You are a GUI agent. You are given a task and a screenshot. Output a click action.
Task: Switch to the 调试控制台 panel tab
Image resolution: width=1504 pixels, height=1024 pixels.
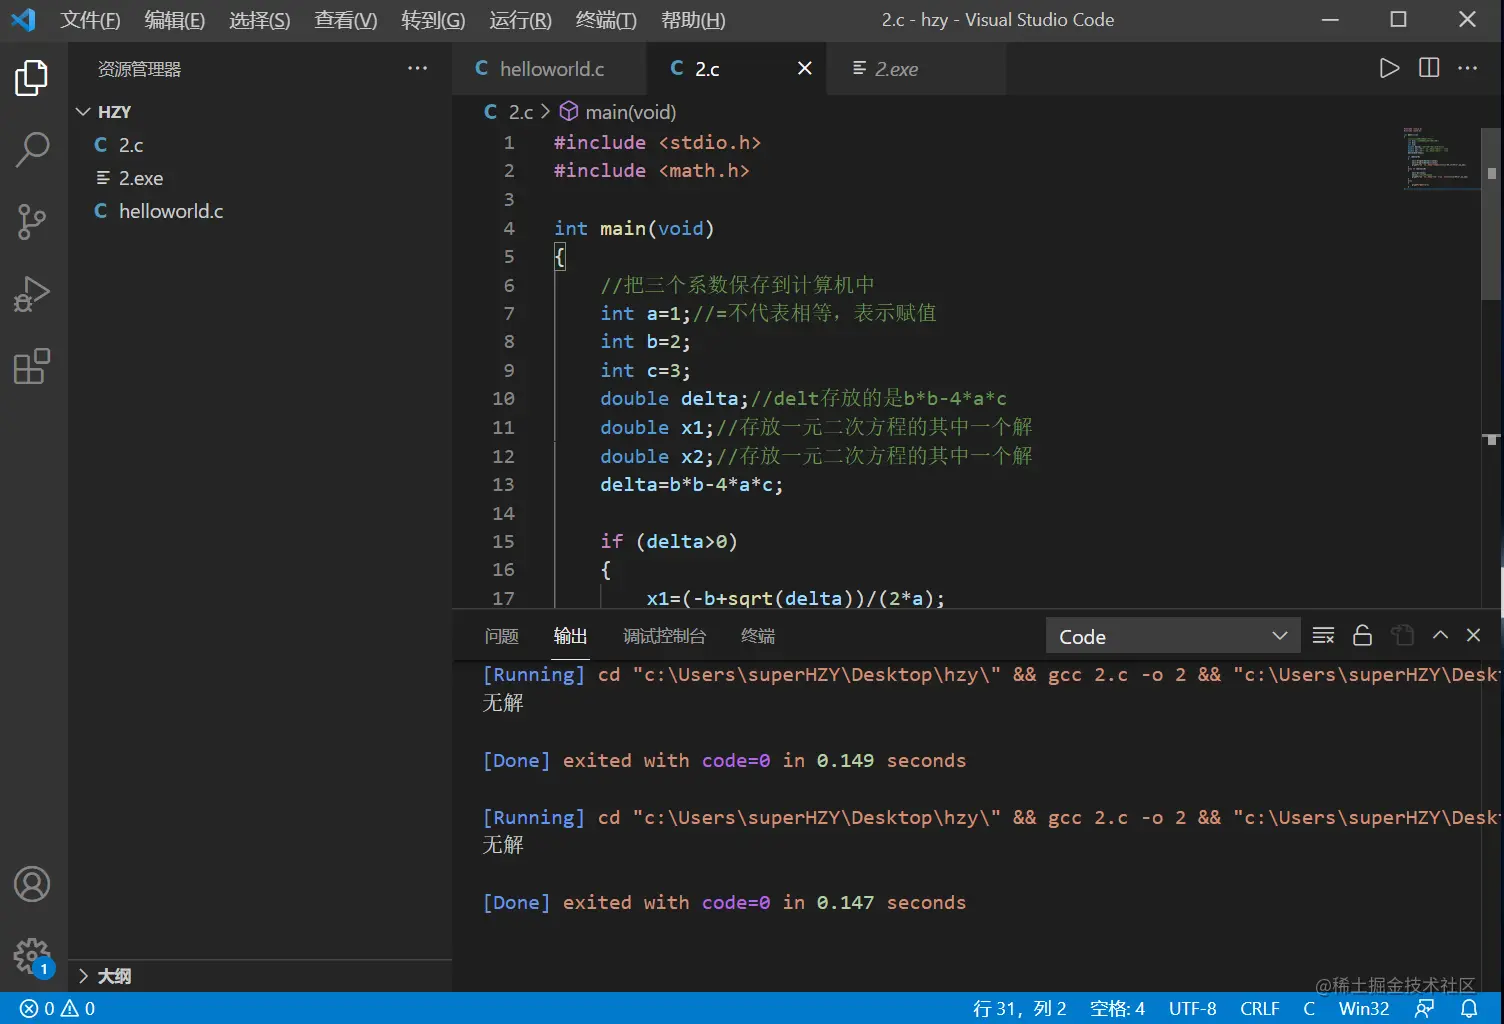pos(664,636)
